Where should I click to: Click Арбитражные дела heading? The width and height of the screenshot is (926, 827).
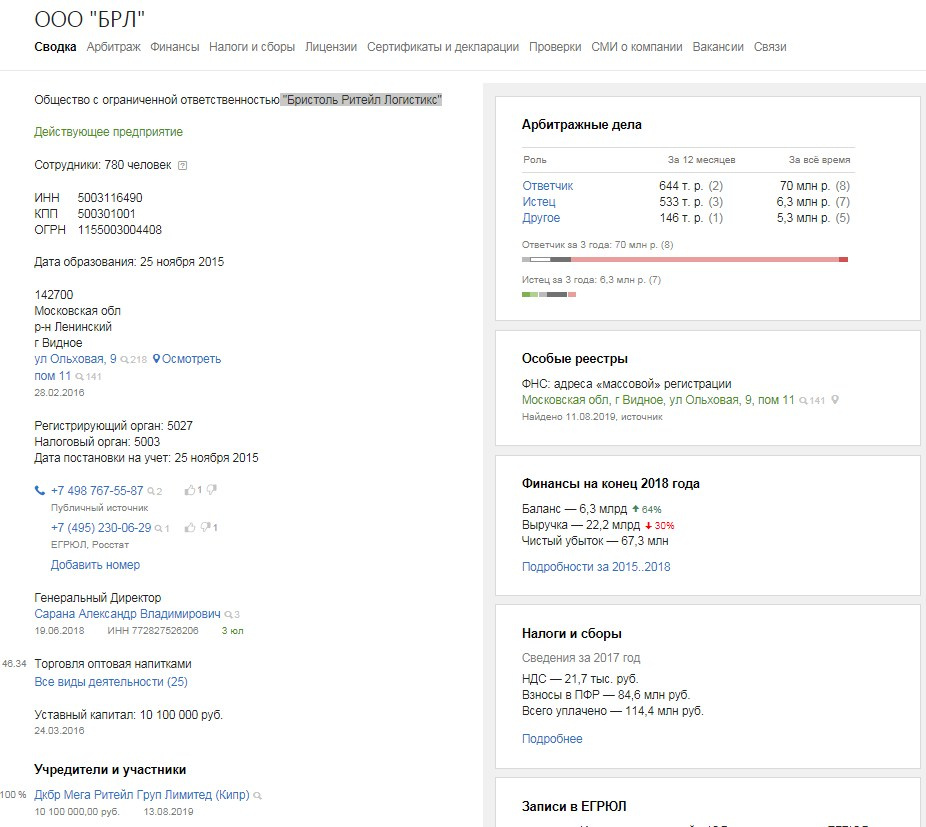click(x=582, y=125)
